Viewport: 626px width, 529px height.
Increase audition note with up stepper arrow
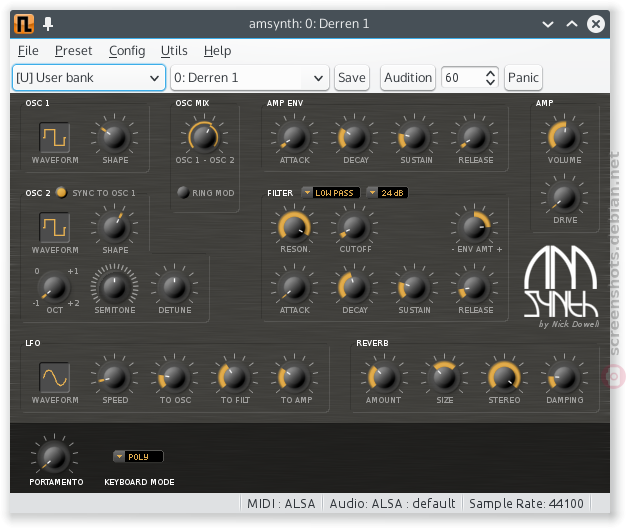coord(491,73)
